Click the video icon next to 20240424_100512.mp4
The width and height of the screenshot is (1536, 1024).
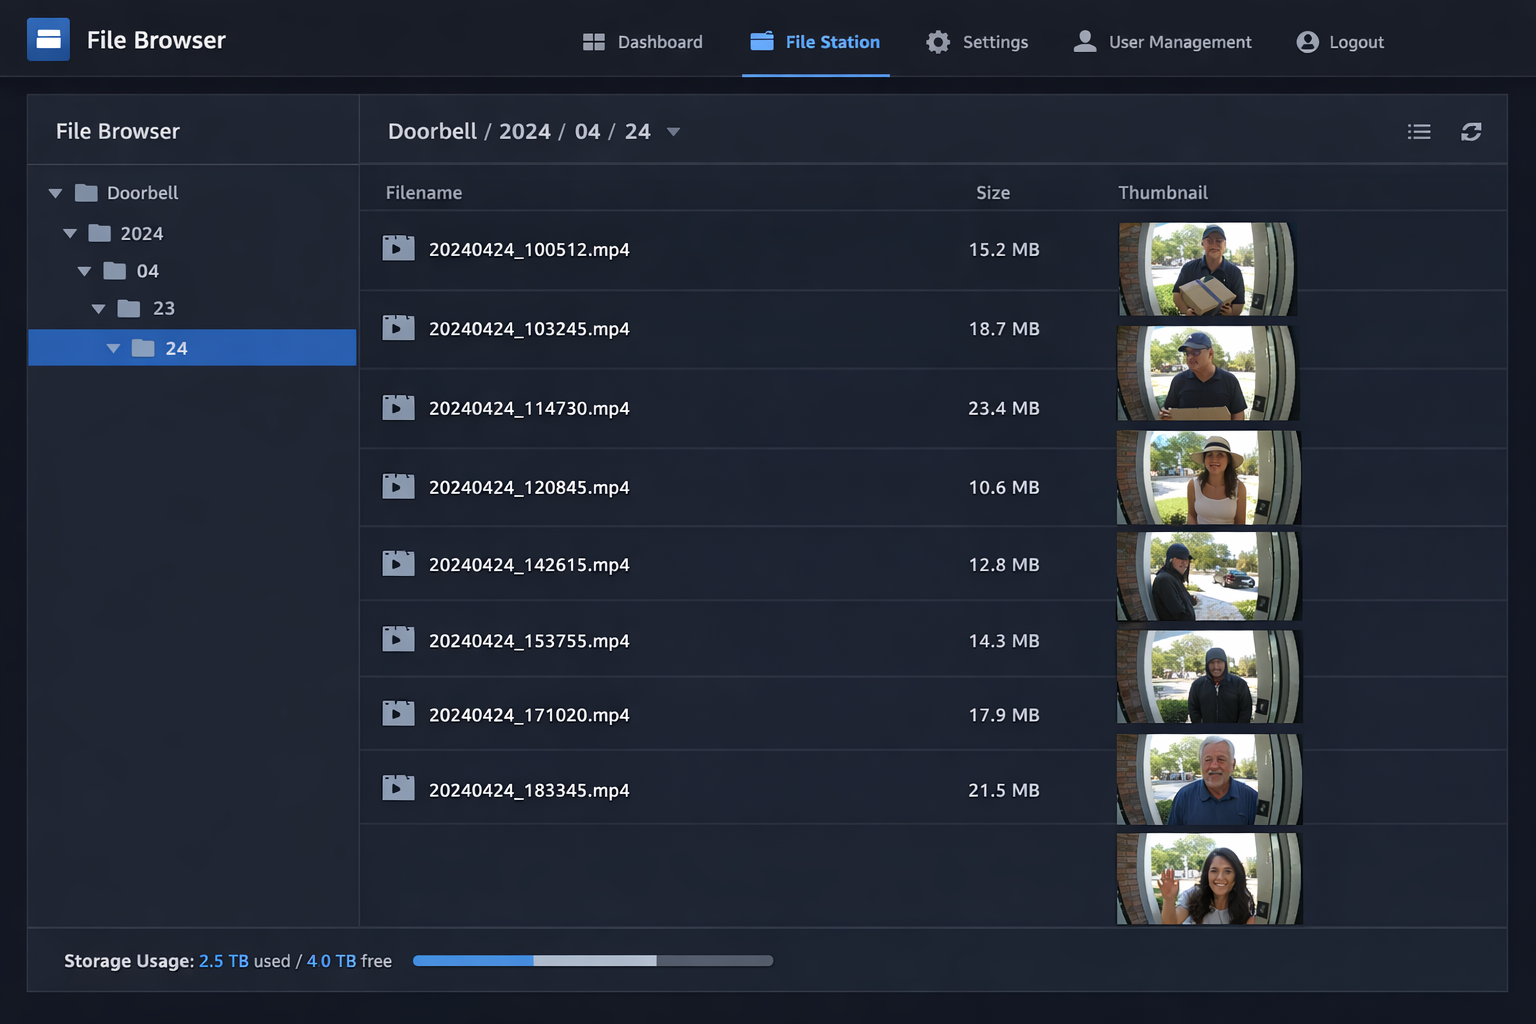(x=398, y=248)
